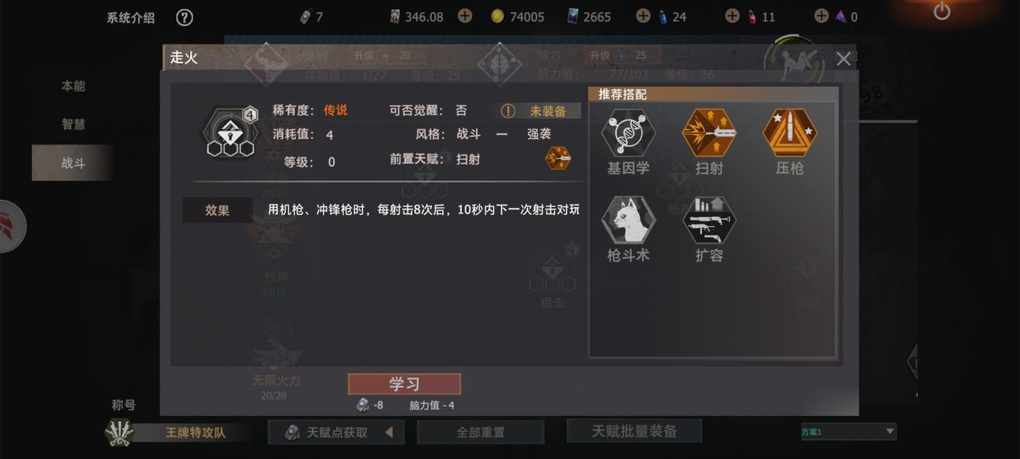Expand the half-hidden arrow at right edge
1020x459 pixels.
coord(912,361)
